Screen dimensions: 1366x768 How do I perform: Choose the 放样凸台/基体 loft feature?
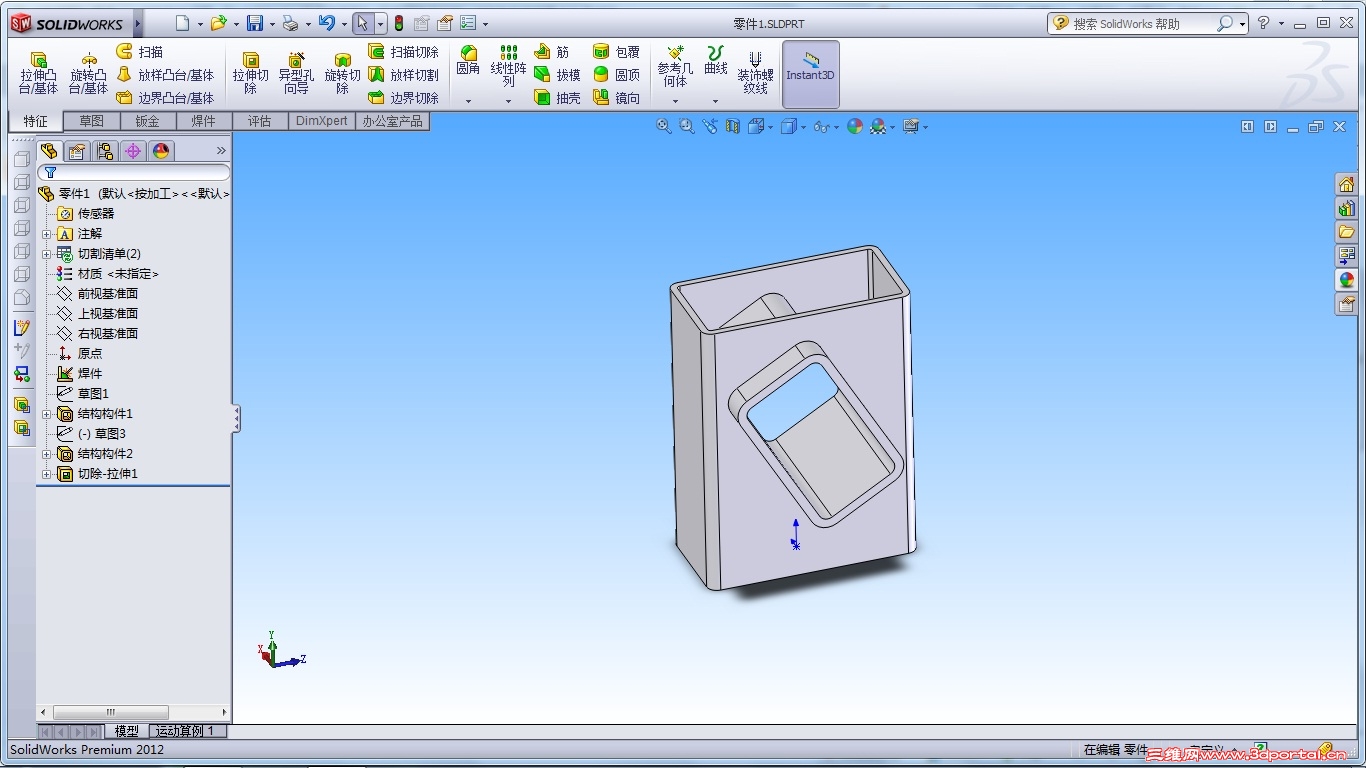[165, 75]
